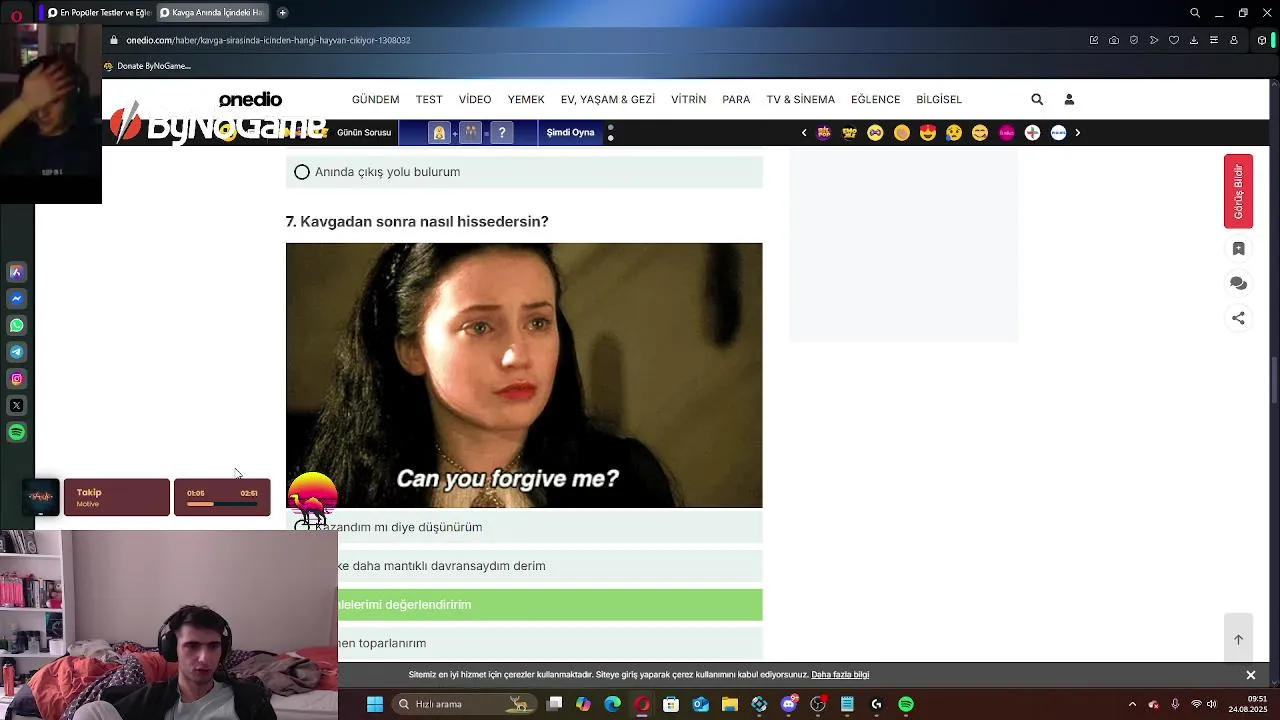
Task: Open ad blocker shield icon
Action: click(1134, 40)
